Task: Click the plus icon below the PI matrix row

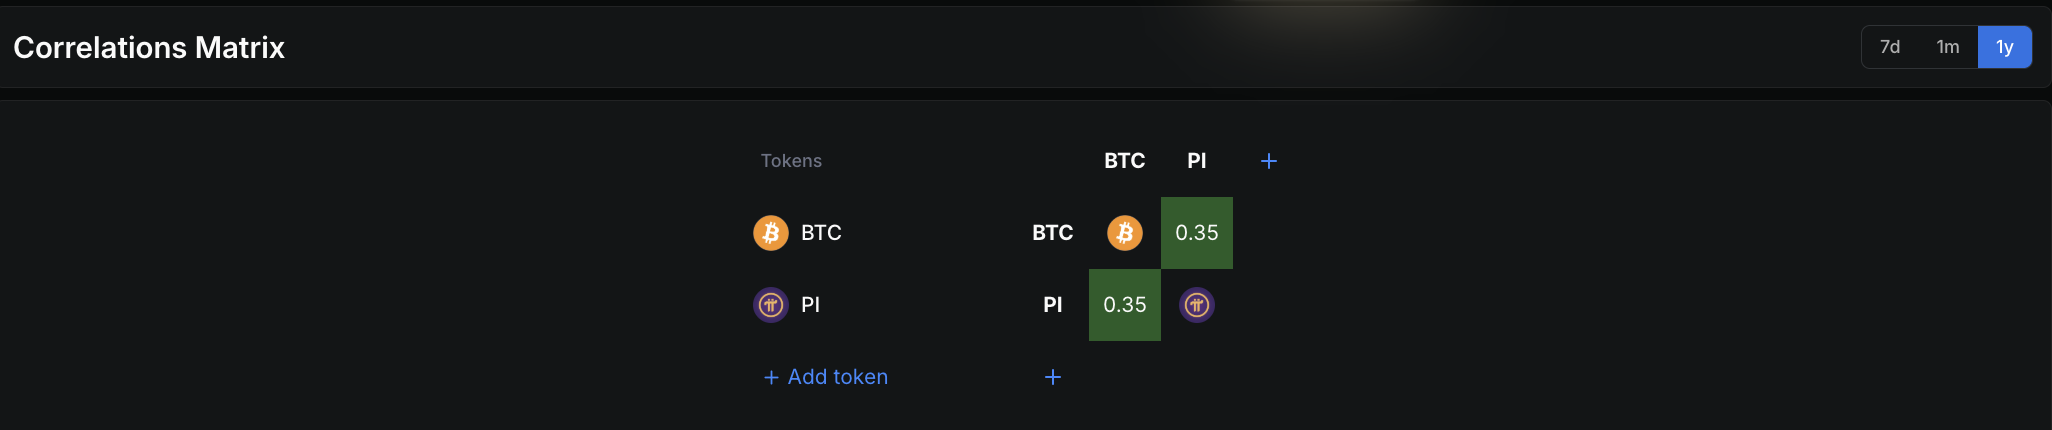Action: tap(1052, 377)
